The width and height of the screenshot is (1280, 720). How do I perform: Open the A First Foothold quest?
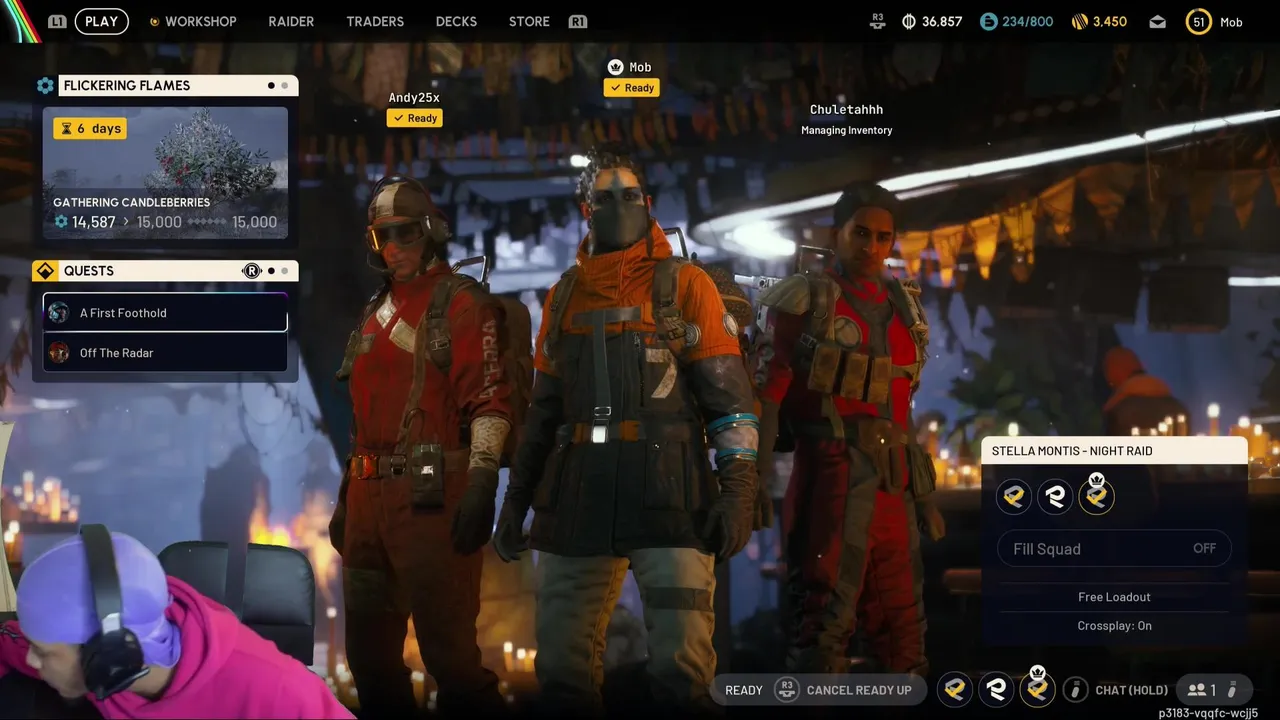pyautogui.click(x=165, y=313)
